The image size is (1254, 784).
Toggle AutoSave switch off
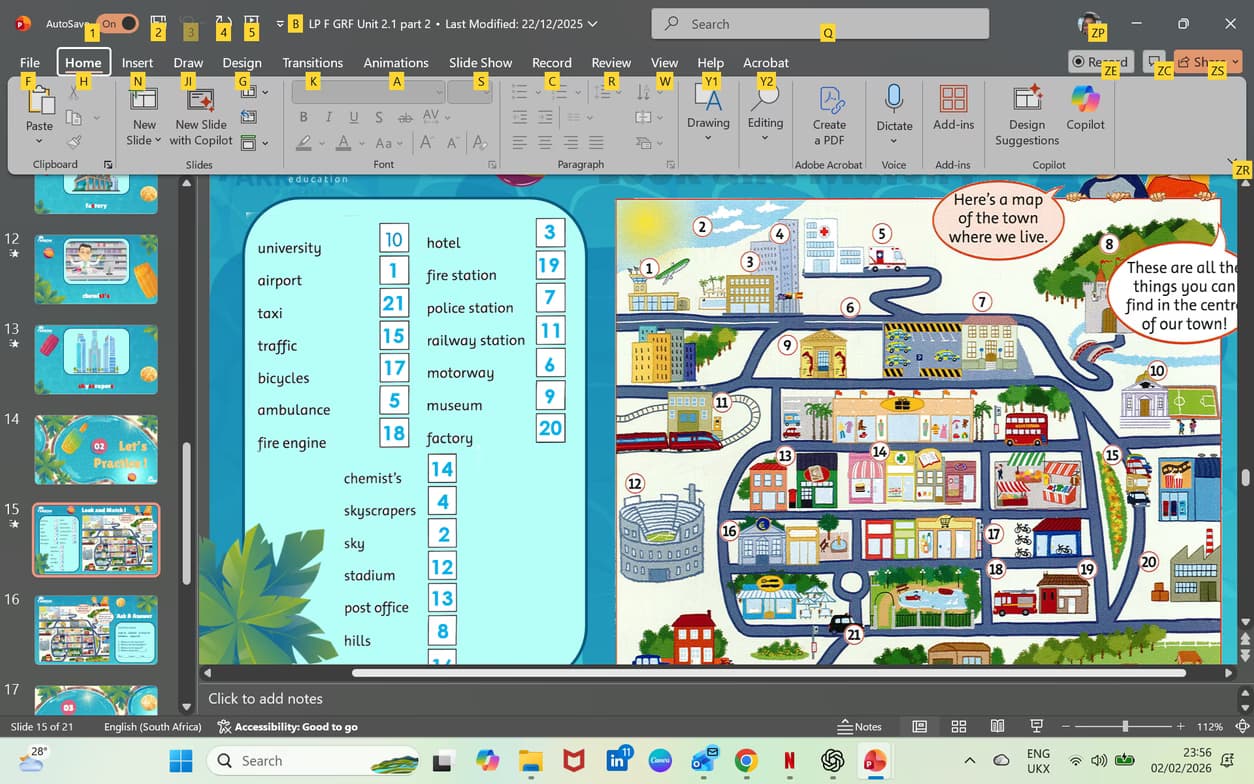118,23
